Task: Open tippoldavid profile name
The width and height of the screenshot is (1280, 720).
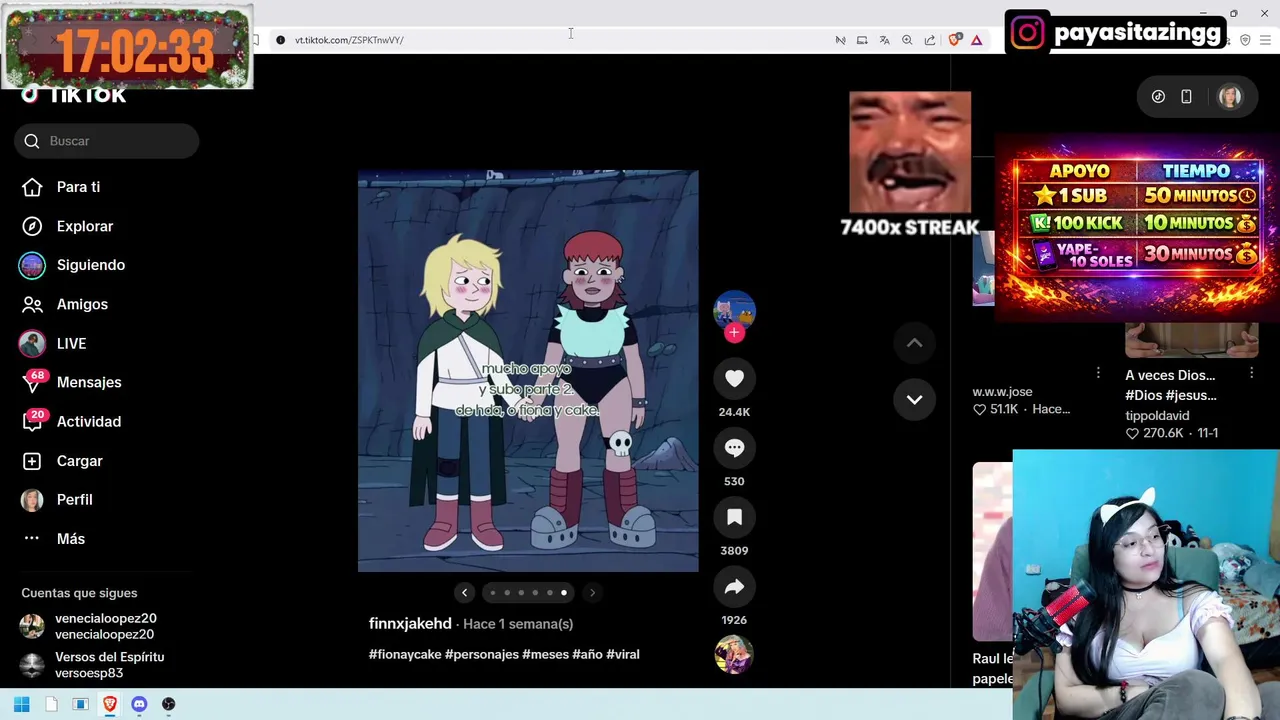Action: click(1157, 415)
